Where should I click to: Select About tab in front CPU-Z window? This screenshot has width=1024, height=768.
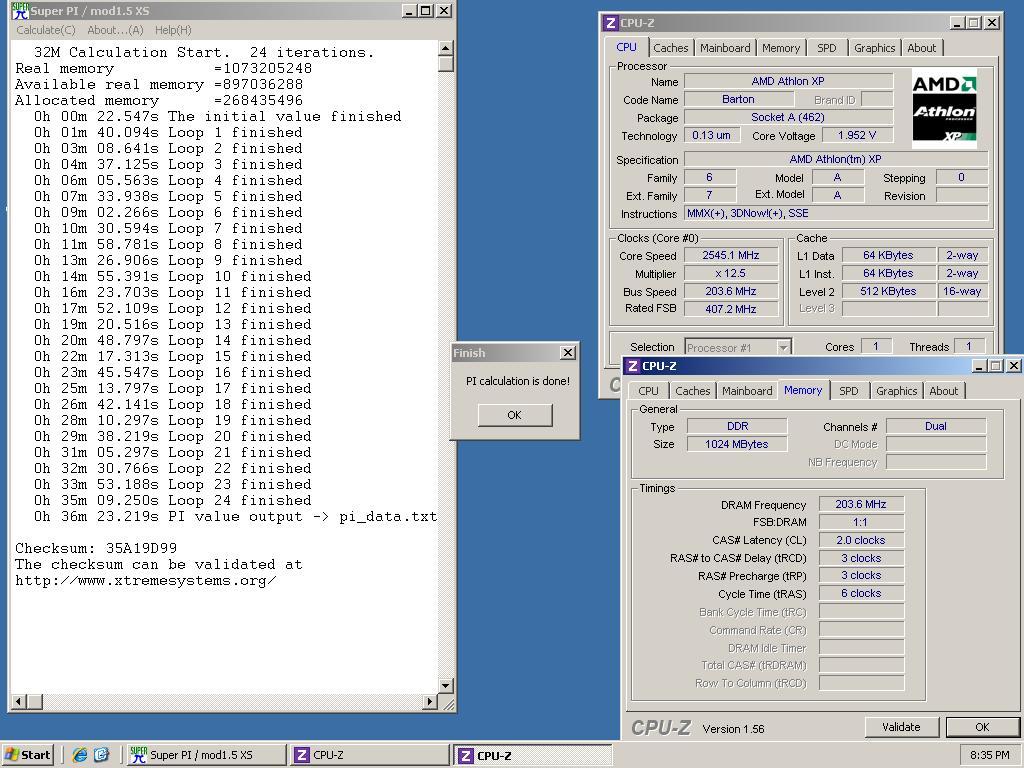click(944, 391)
